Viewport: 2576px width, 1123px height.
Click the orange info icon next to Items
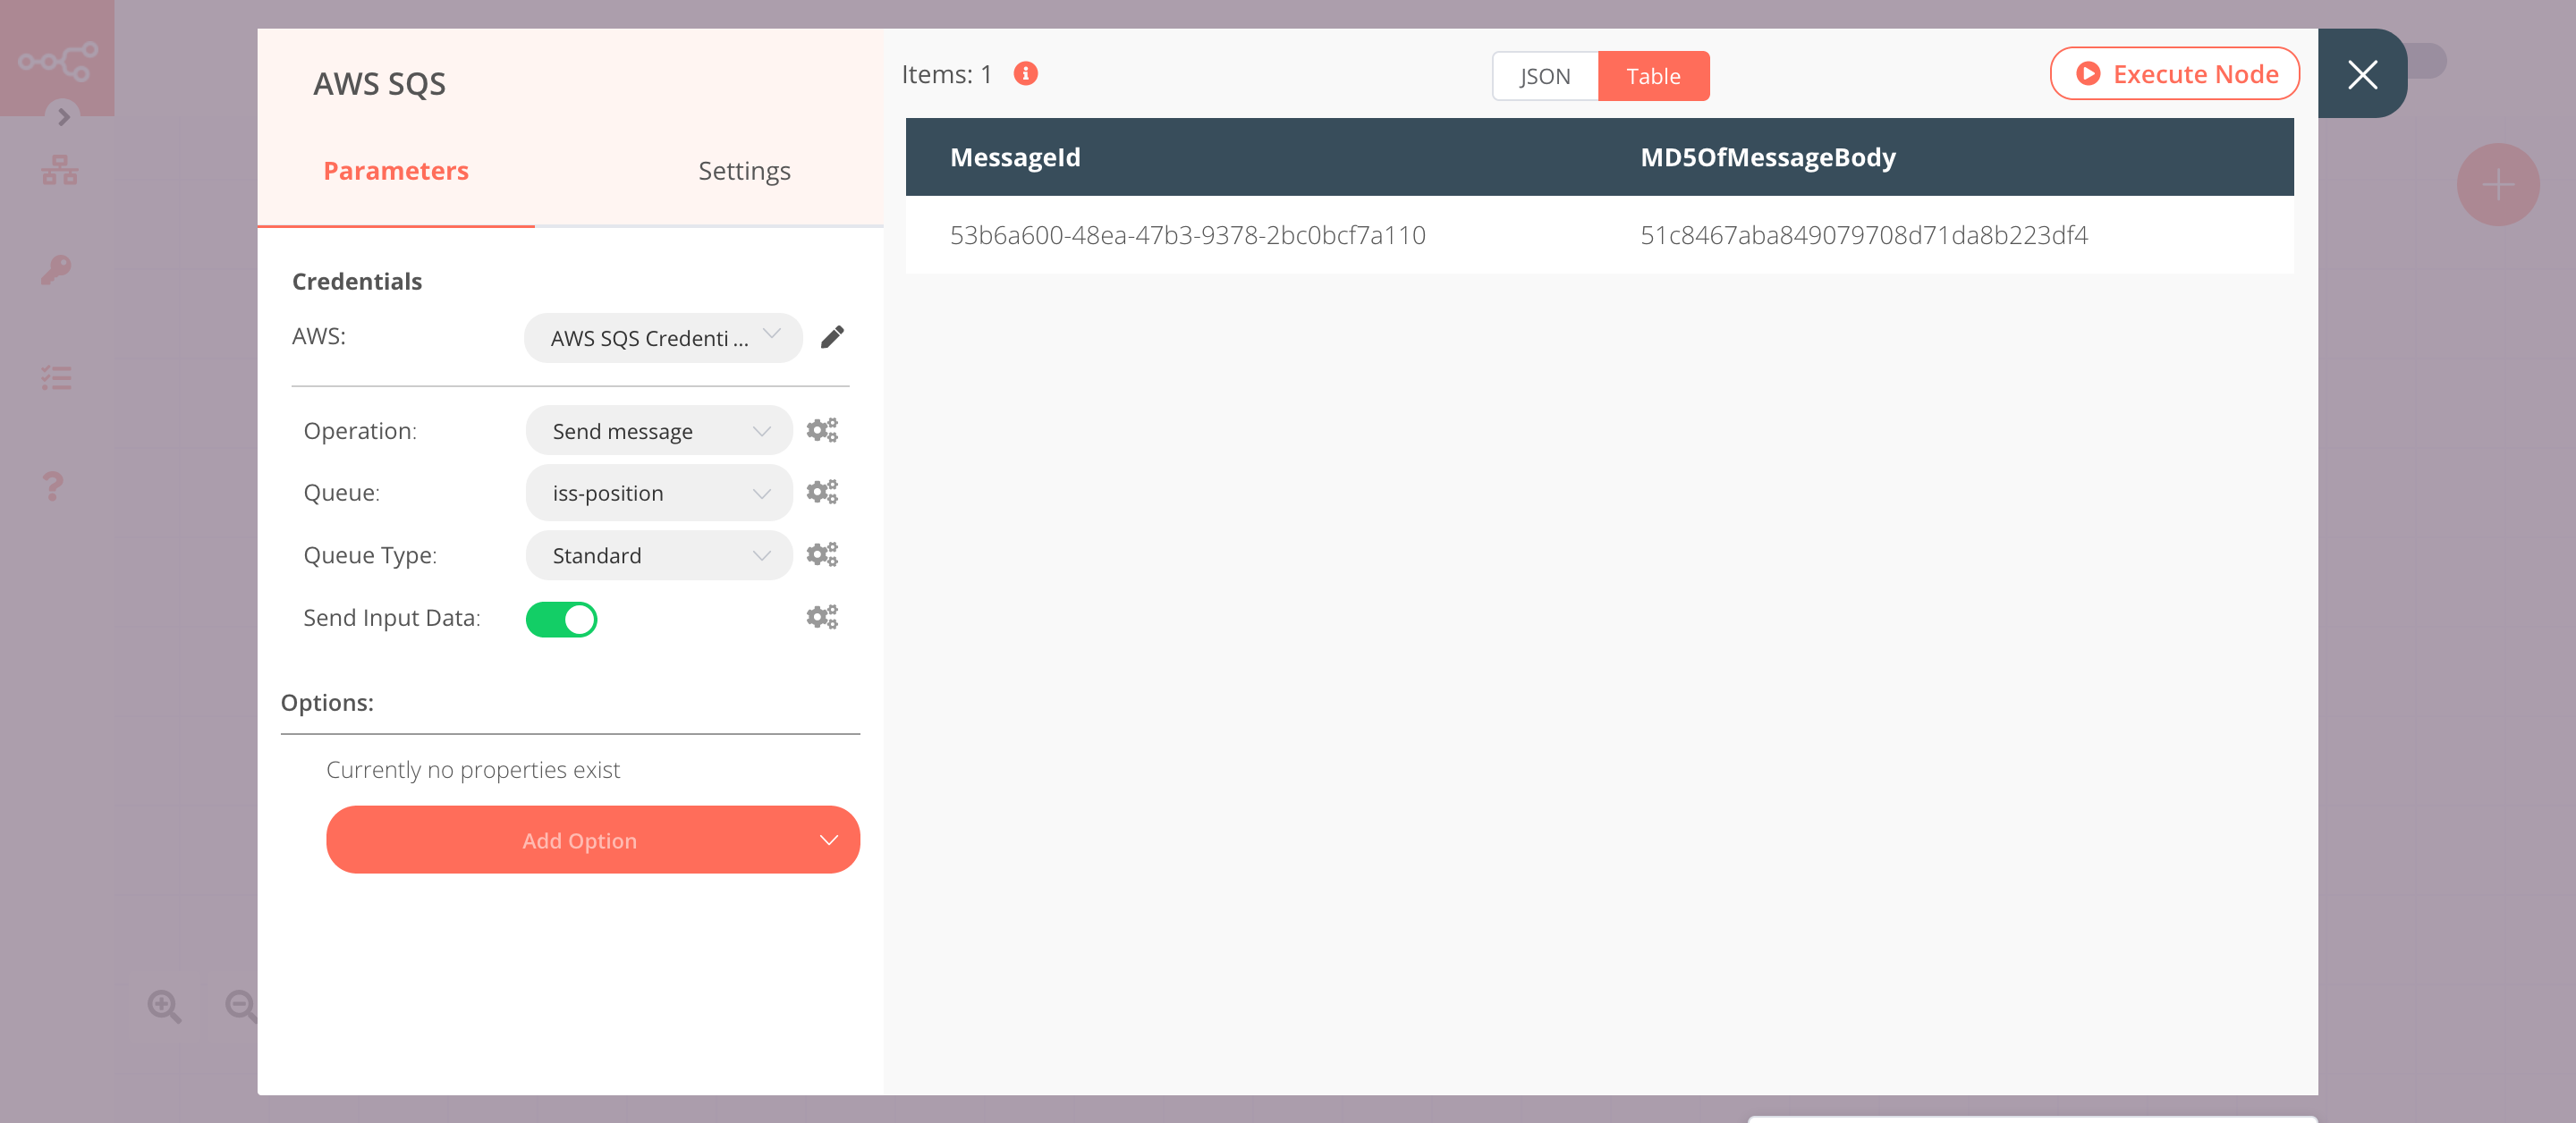pos(1027,72)
